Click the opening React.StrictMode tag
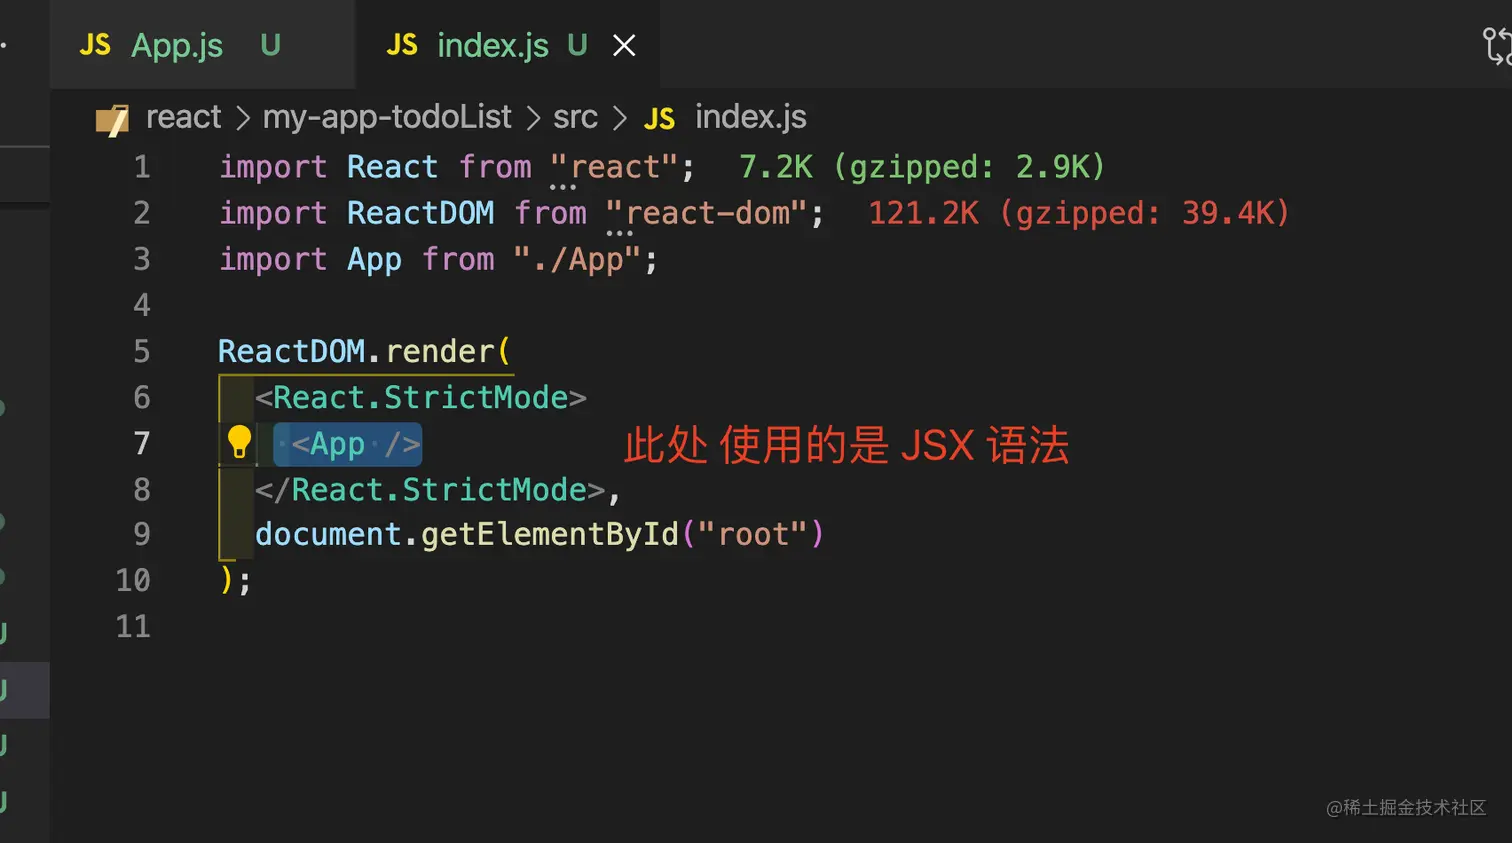1512x843 pixels. [x=421, y=398]
